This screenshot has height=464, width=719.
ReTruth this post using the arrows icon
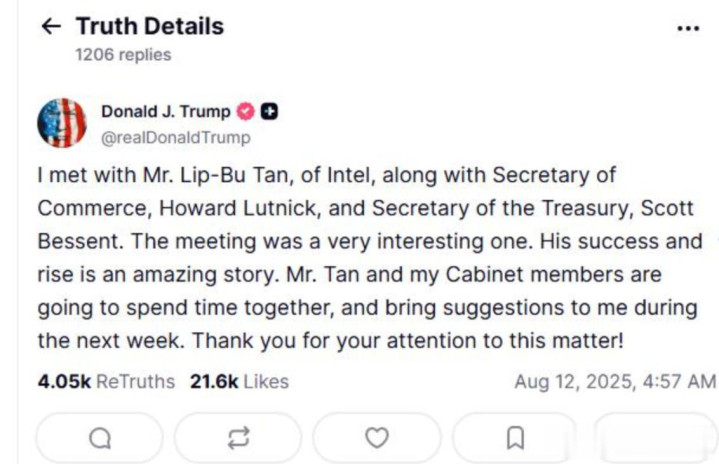pos(237,437)
